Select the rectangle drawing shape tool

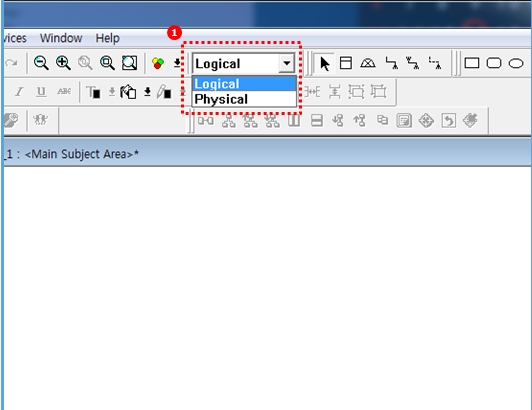click(472, 63)
